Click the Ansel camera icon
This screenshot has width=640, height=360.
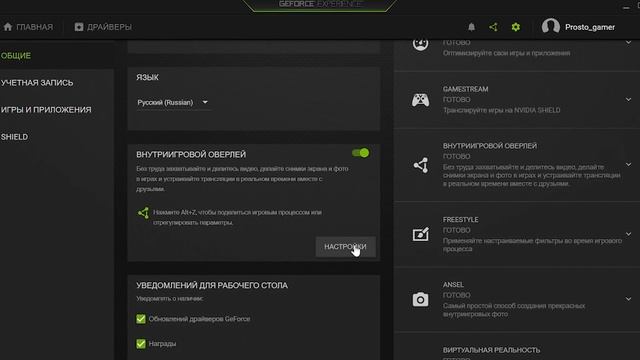point(420,299)
